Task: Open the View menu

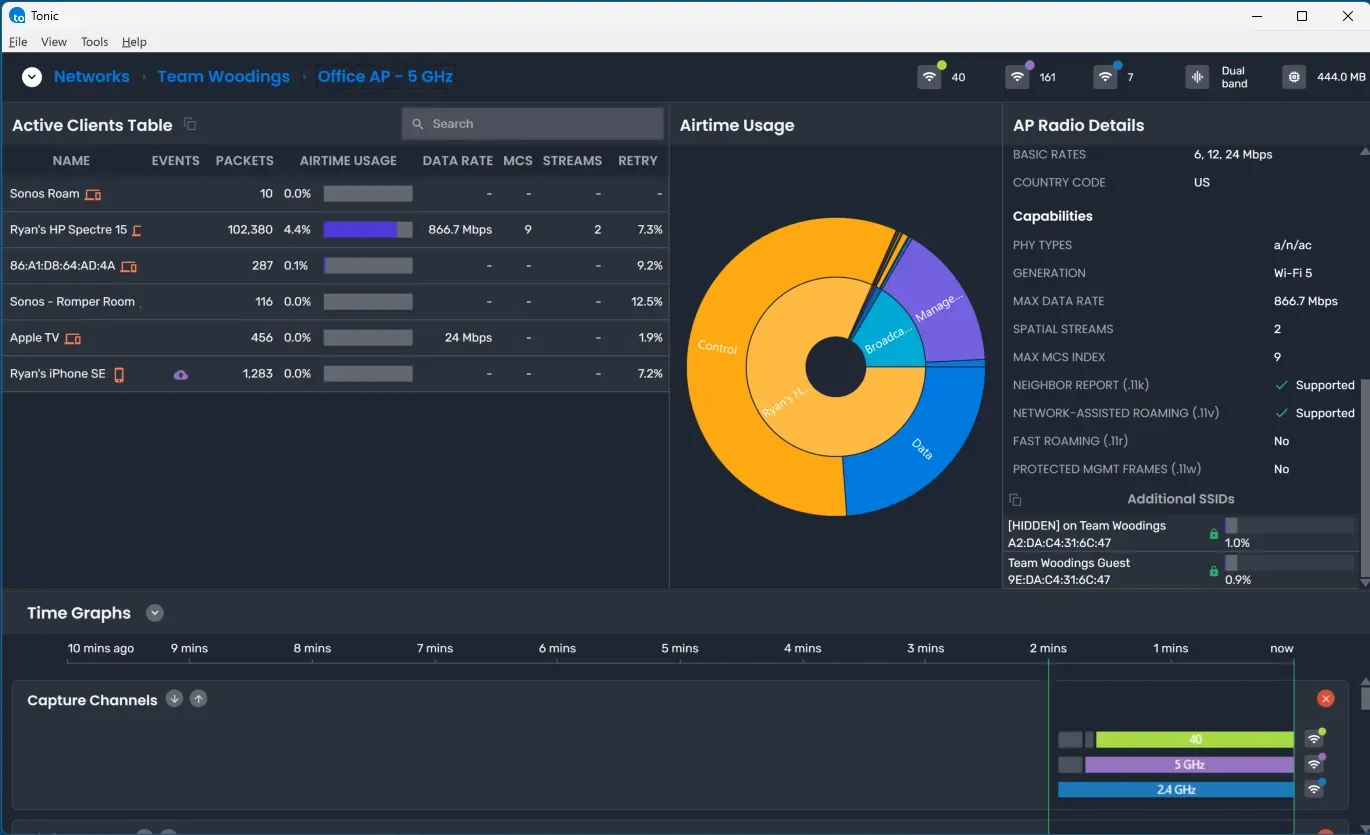Action: [x=53, y=41]
